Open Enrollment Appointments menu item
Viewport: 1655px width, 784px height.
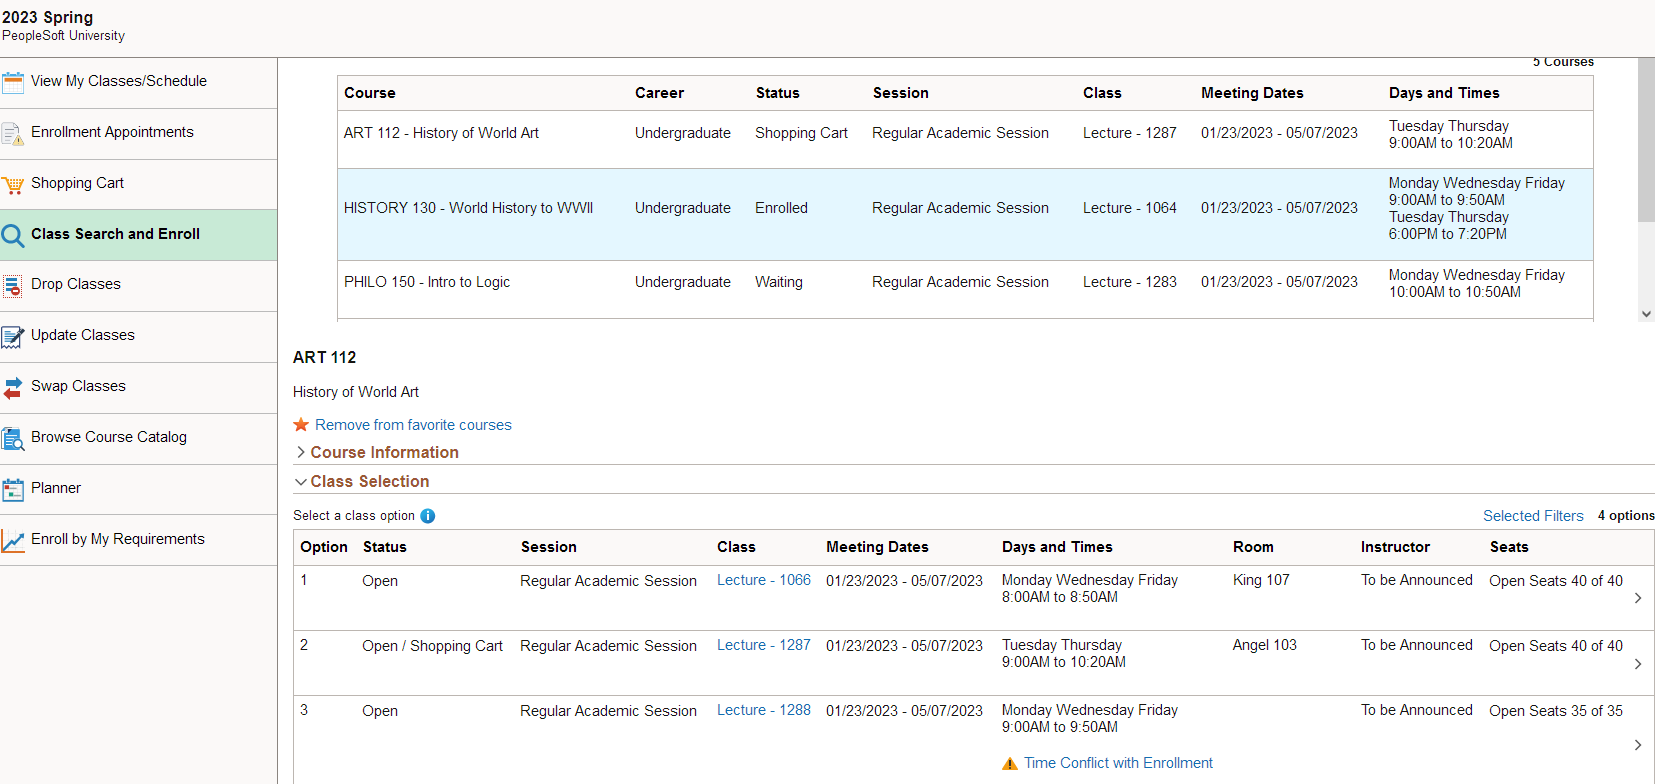click(138, 133)
